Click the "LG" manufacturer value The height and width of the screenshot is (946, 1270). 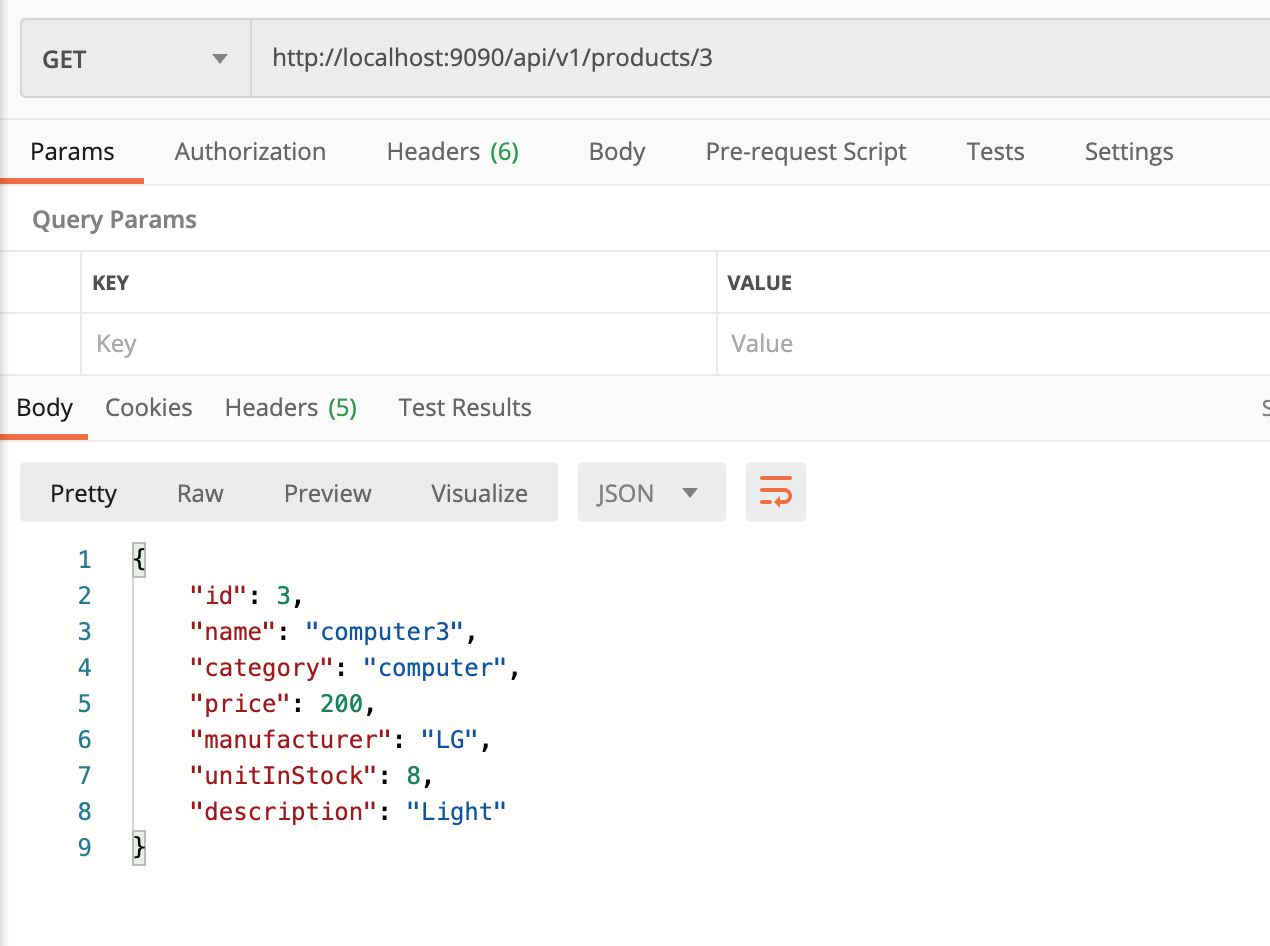pos(450,740)
